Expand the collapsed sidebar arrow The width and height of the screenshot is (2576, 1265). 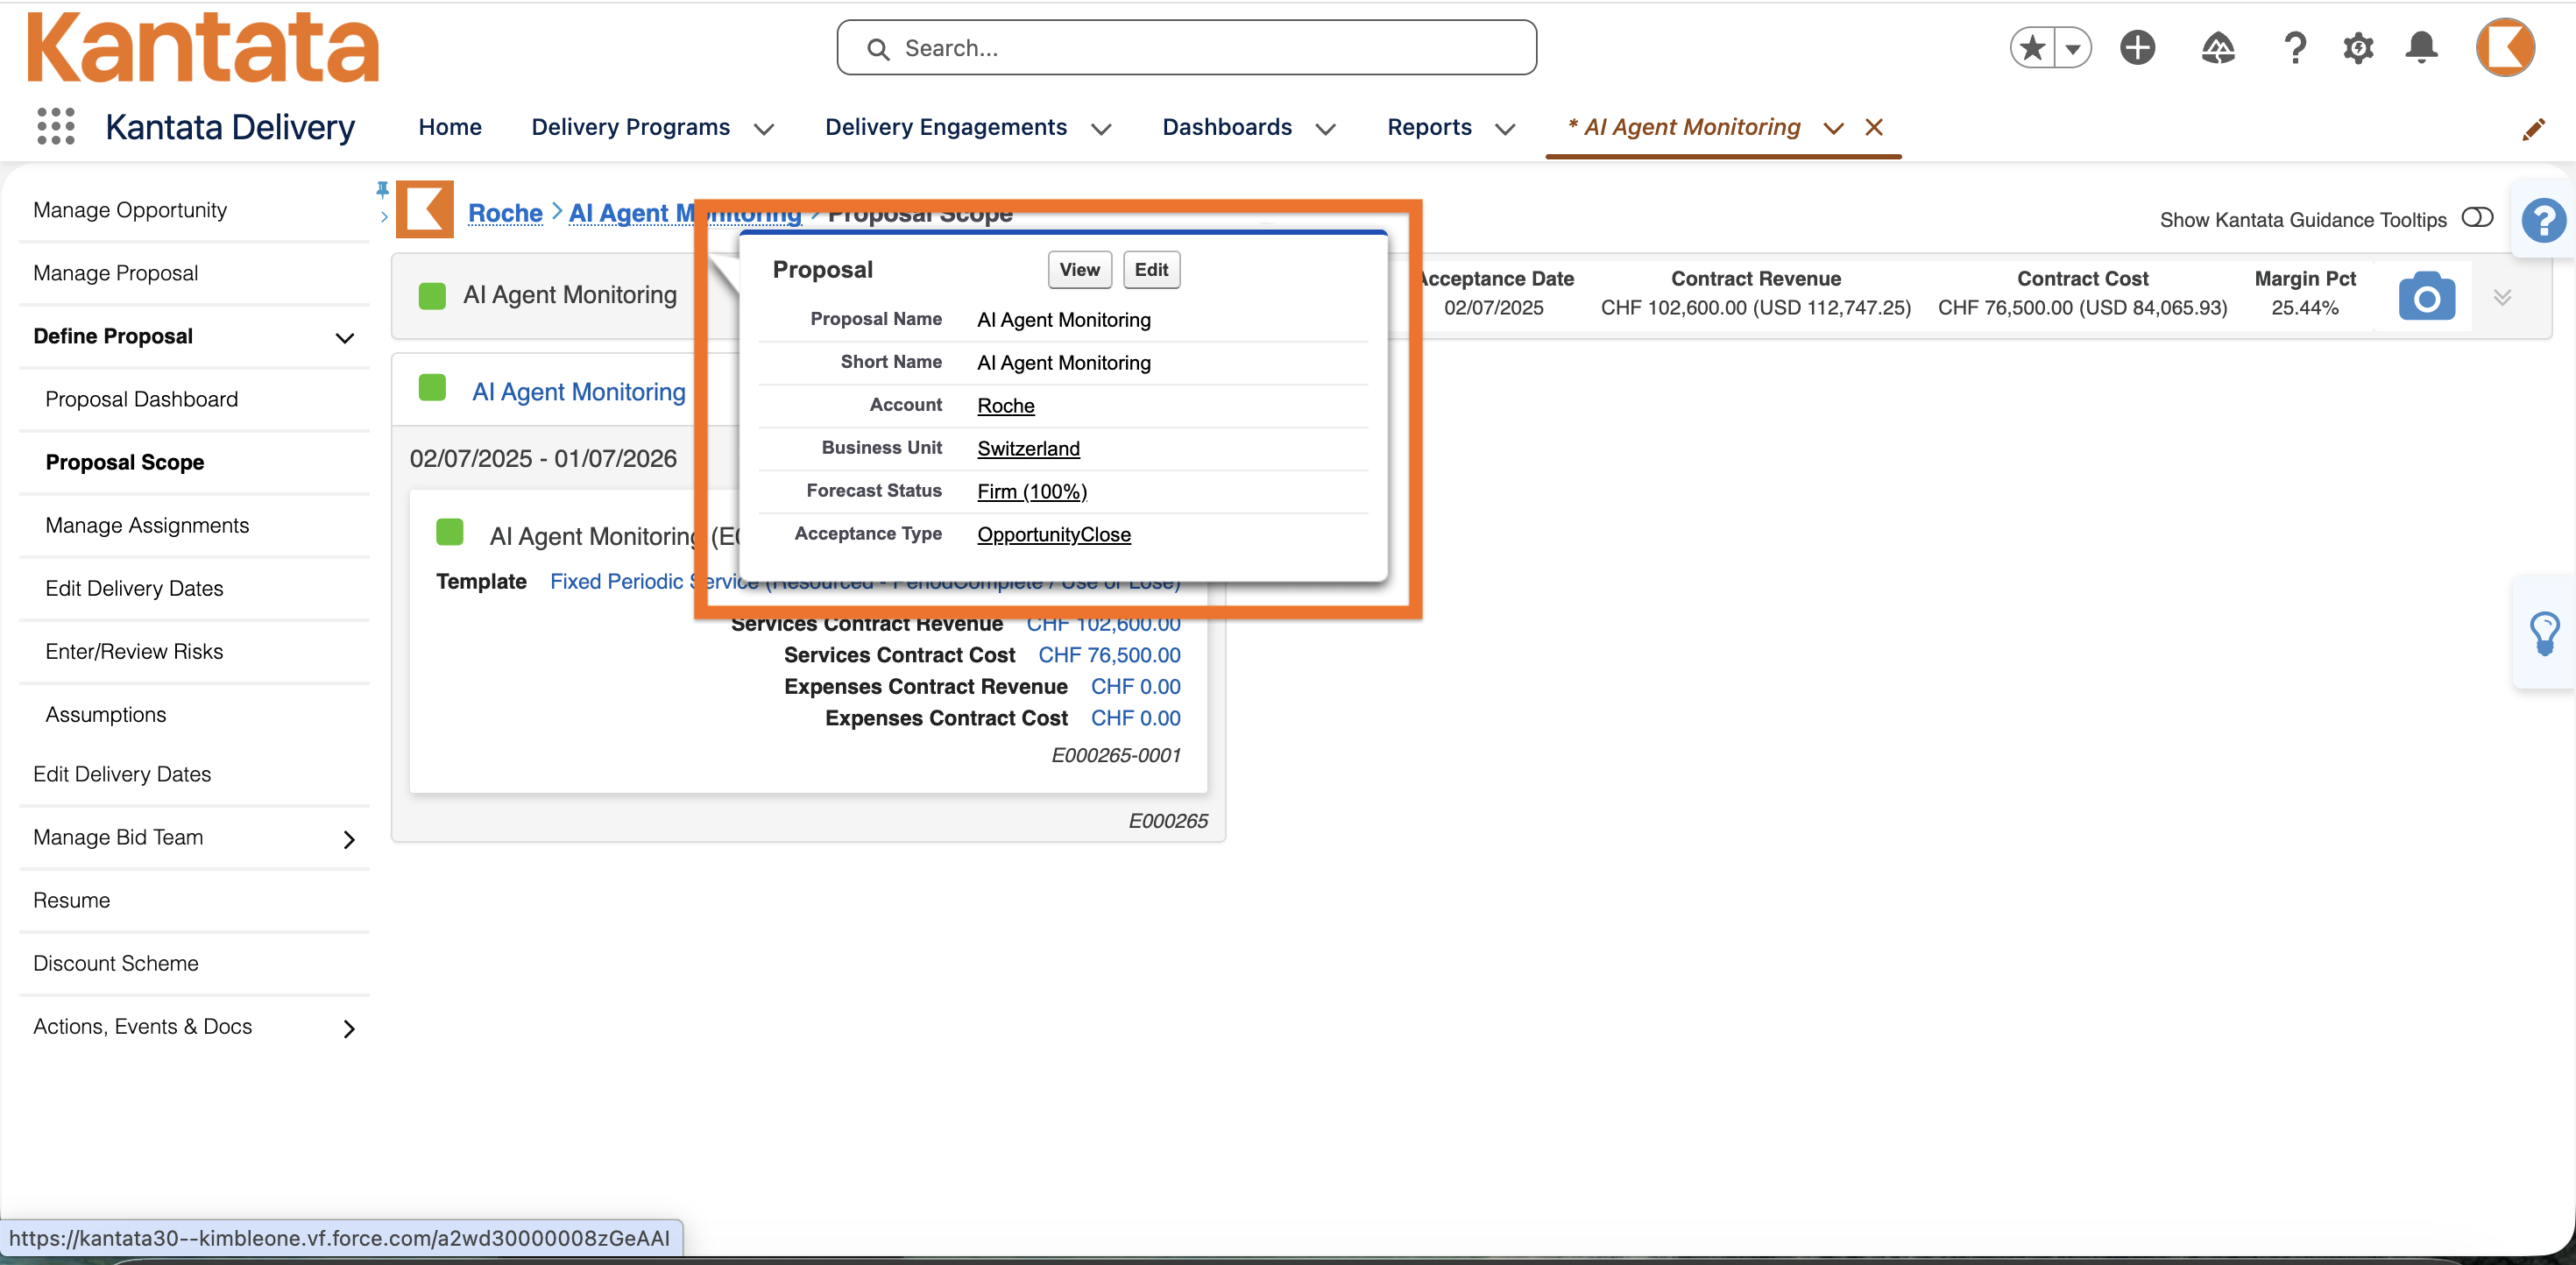[384, 217]
